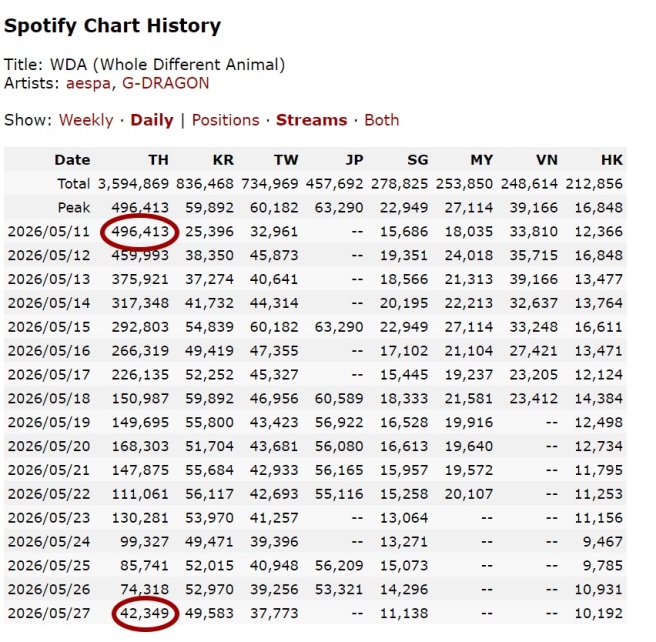Click the date 2026/05/11

pyautogui.click(x=49, y=231)
